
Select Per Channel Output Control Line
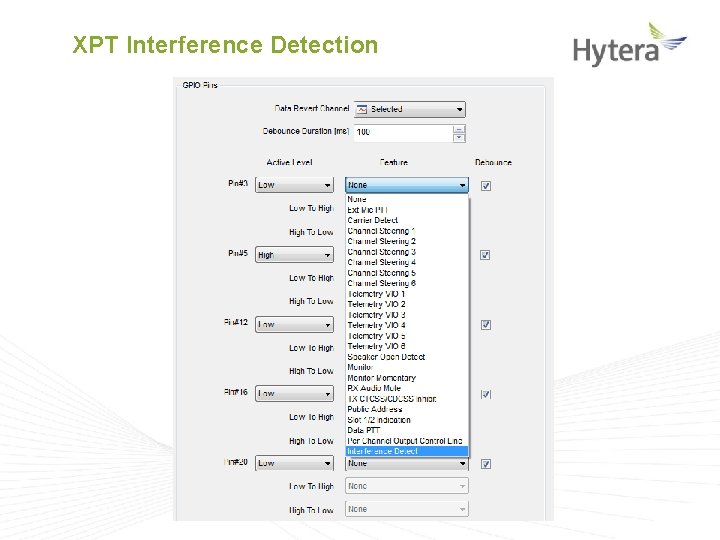[406, 441]
